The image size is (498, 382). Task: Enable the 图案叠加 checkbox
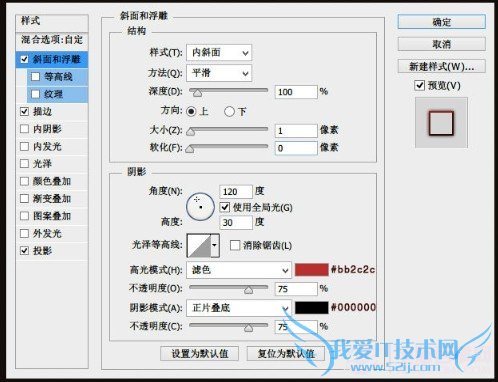[24, 216]
